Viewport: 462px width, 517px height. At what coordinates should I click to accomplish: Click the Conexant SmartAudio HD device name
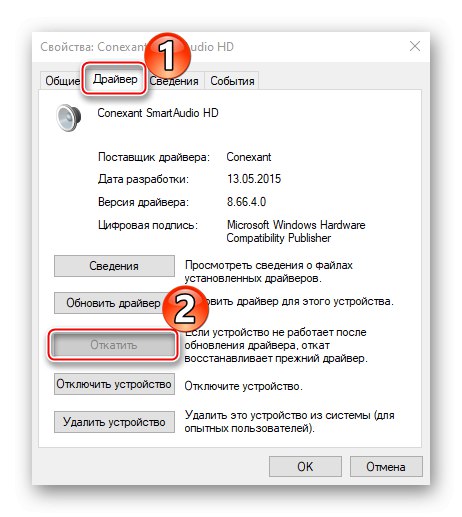click(x=158, y=113)
